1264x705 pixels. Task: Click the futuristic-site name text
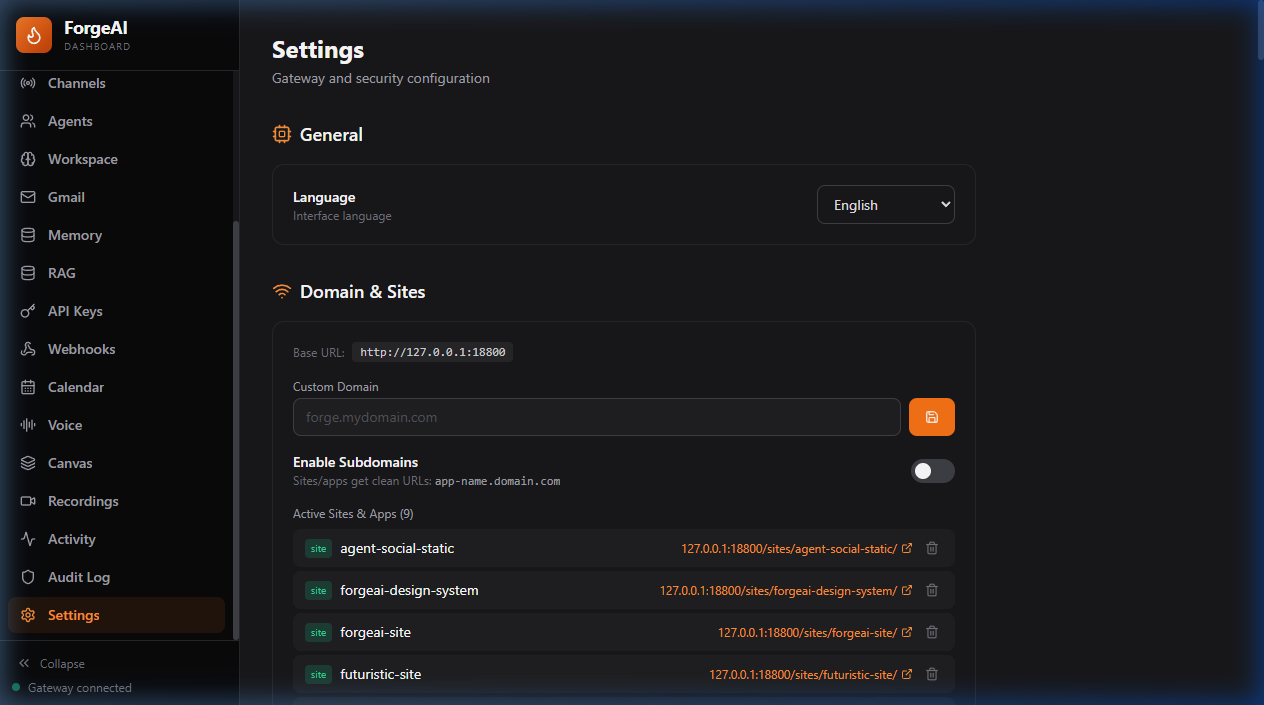pyautogui.click(x=380, y=674)
